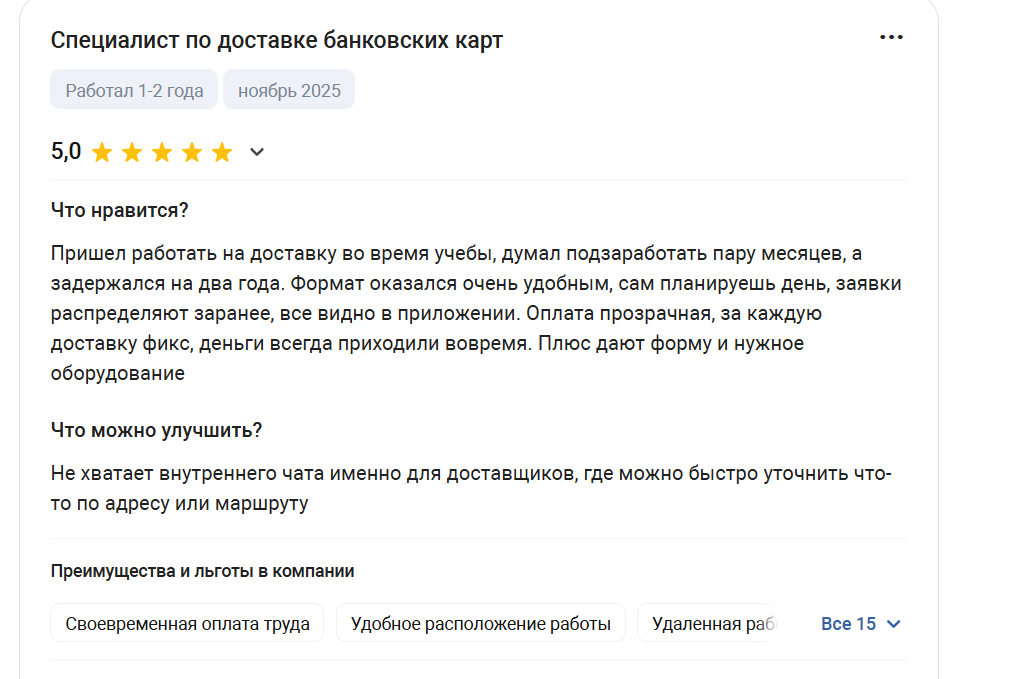Click the third rating star
This screenshot has width=1023, height=679.
(x=162, y=153)
